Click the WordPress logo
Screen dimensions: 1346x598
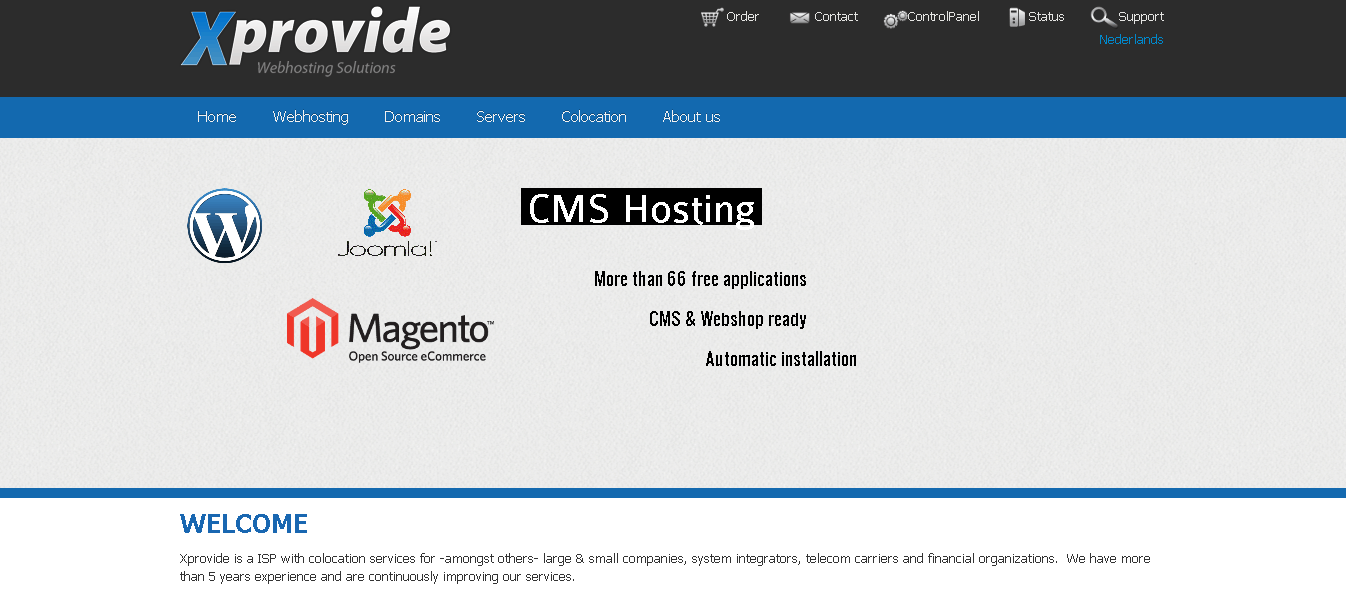225,226
